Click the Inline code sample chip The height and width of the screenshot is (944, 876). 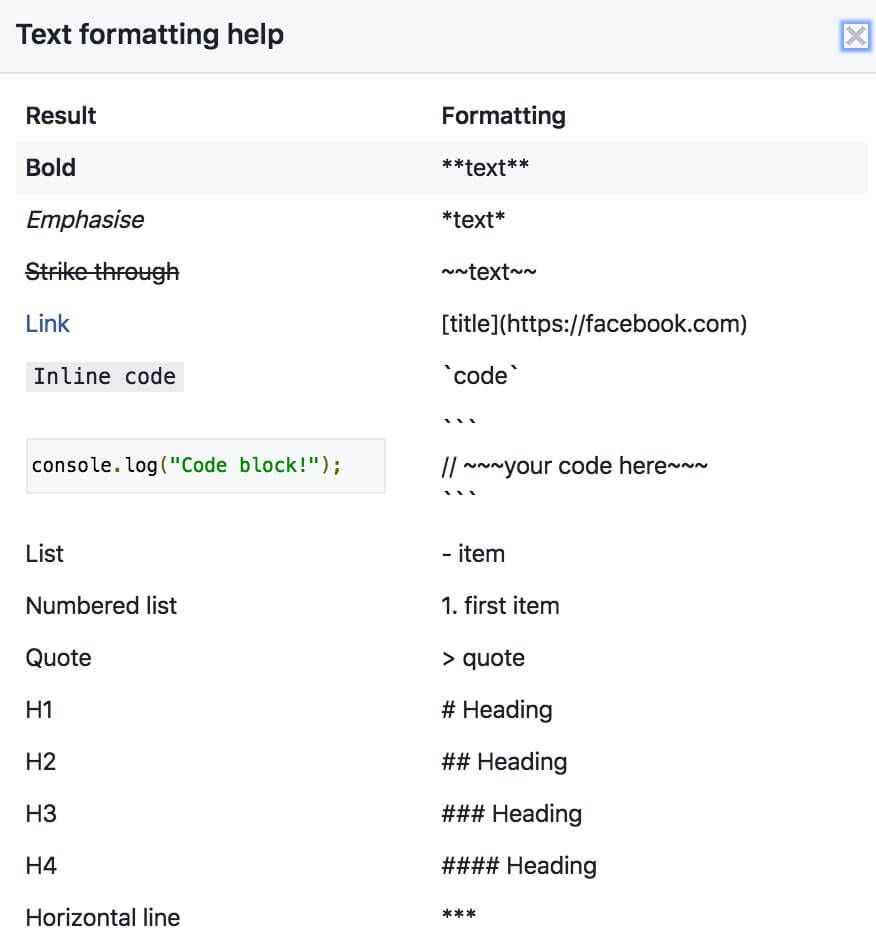104,377
